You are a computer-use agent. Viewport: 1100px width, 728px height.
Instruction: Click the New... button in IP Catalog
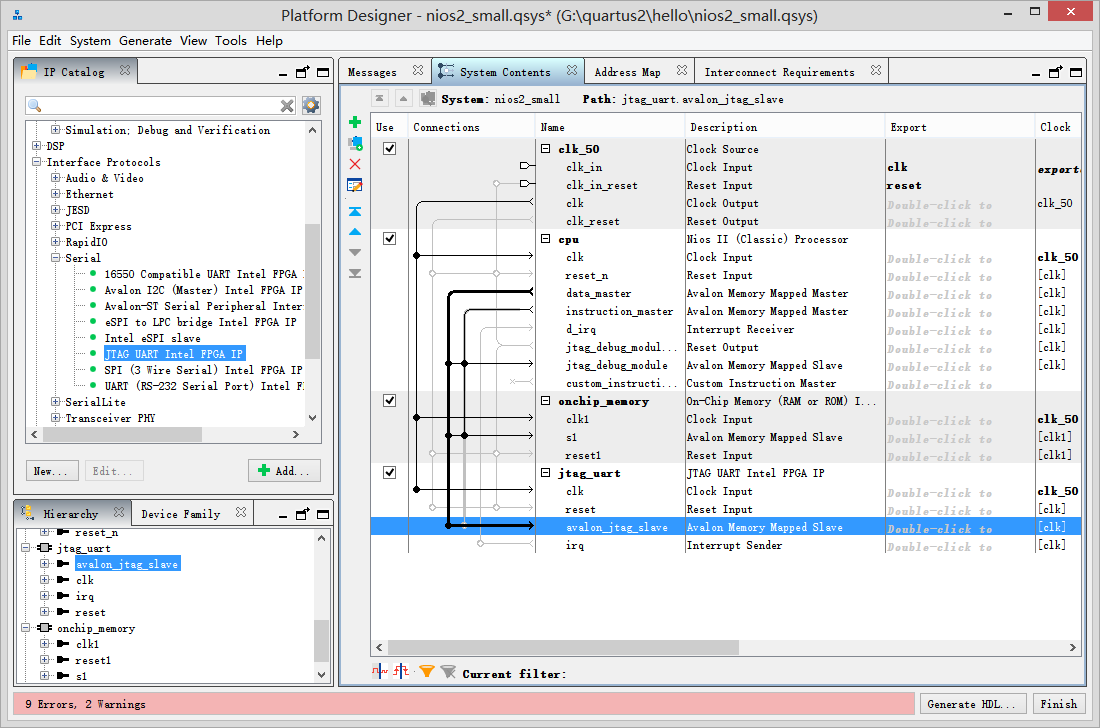point(51,471)
